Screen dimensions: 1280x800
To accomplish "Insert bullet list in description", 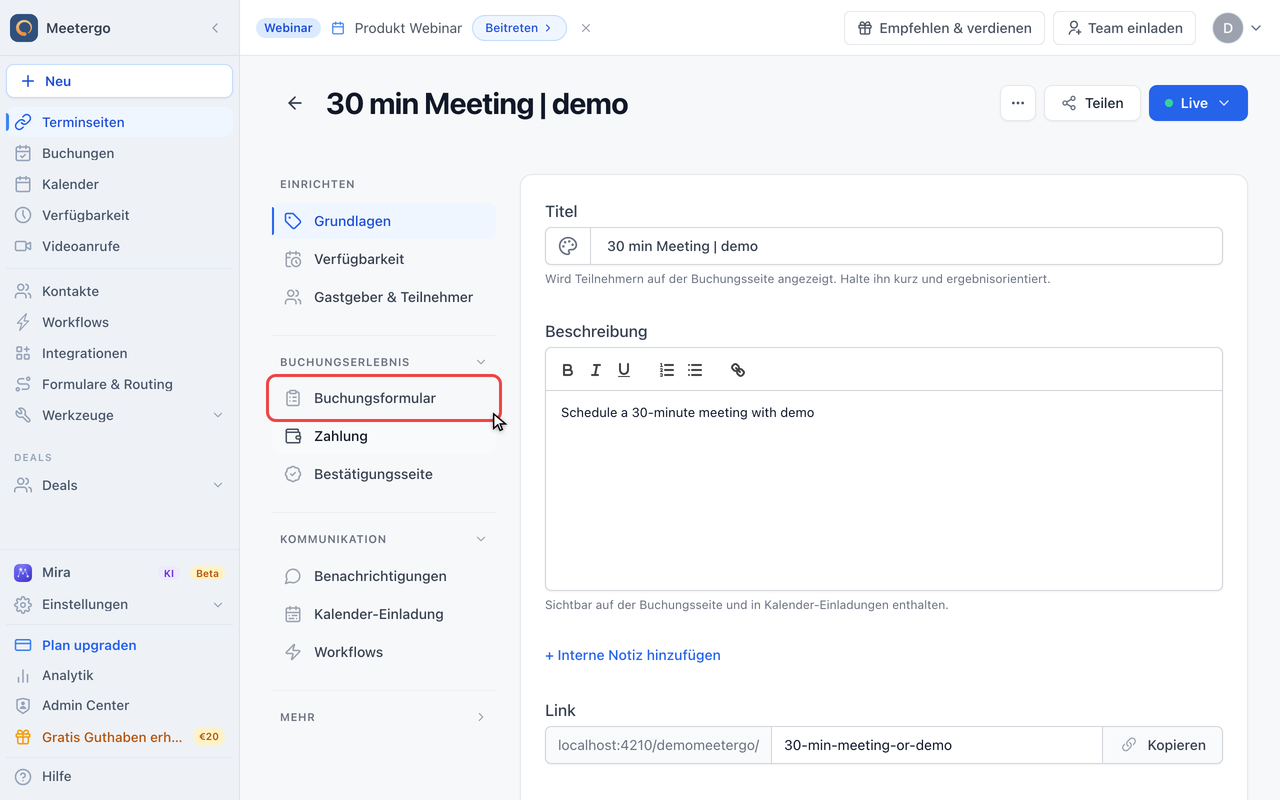I will 695,370.
